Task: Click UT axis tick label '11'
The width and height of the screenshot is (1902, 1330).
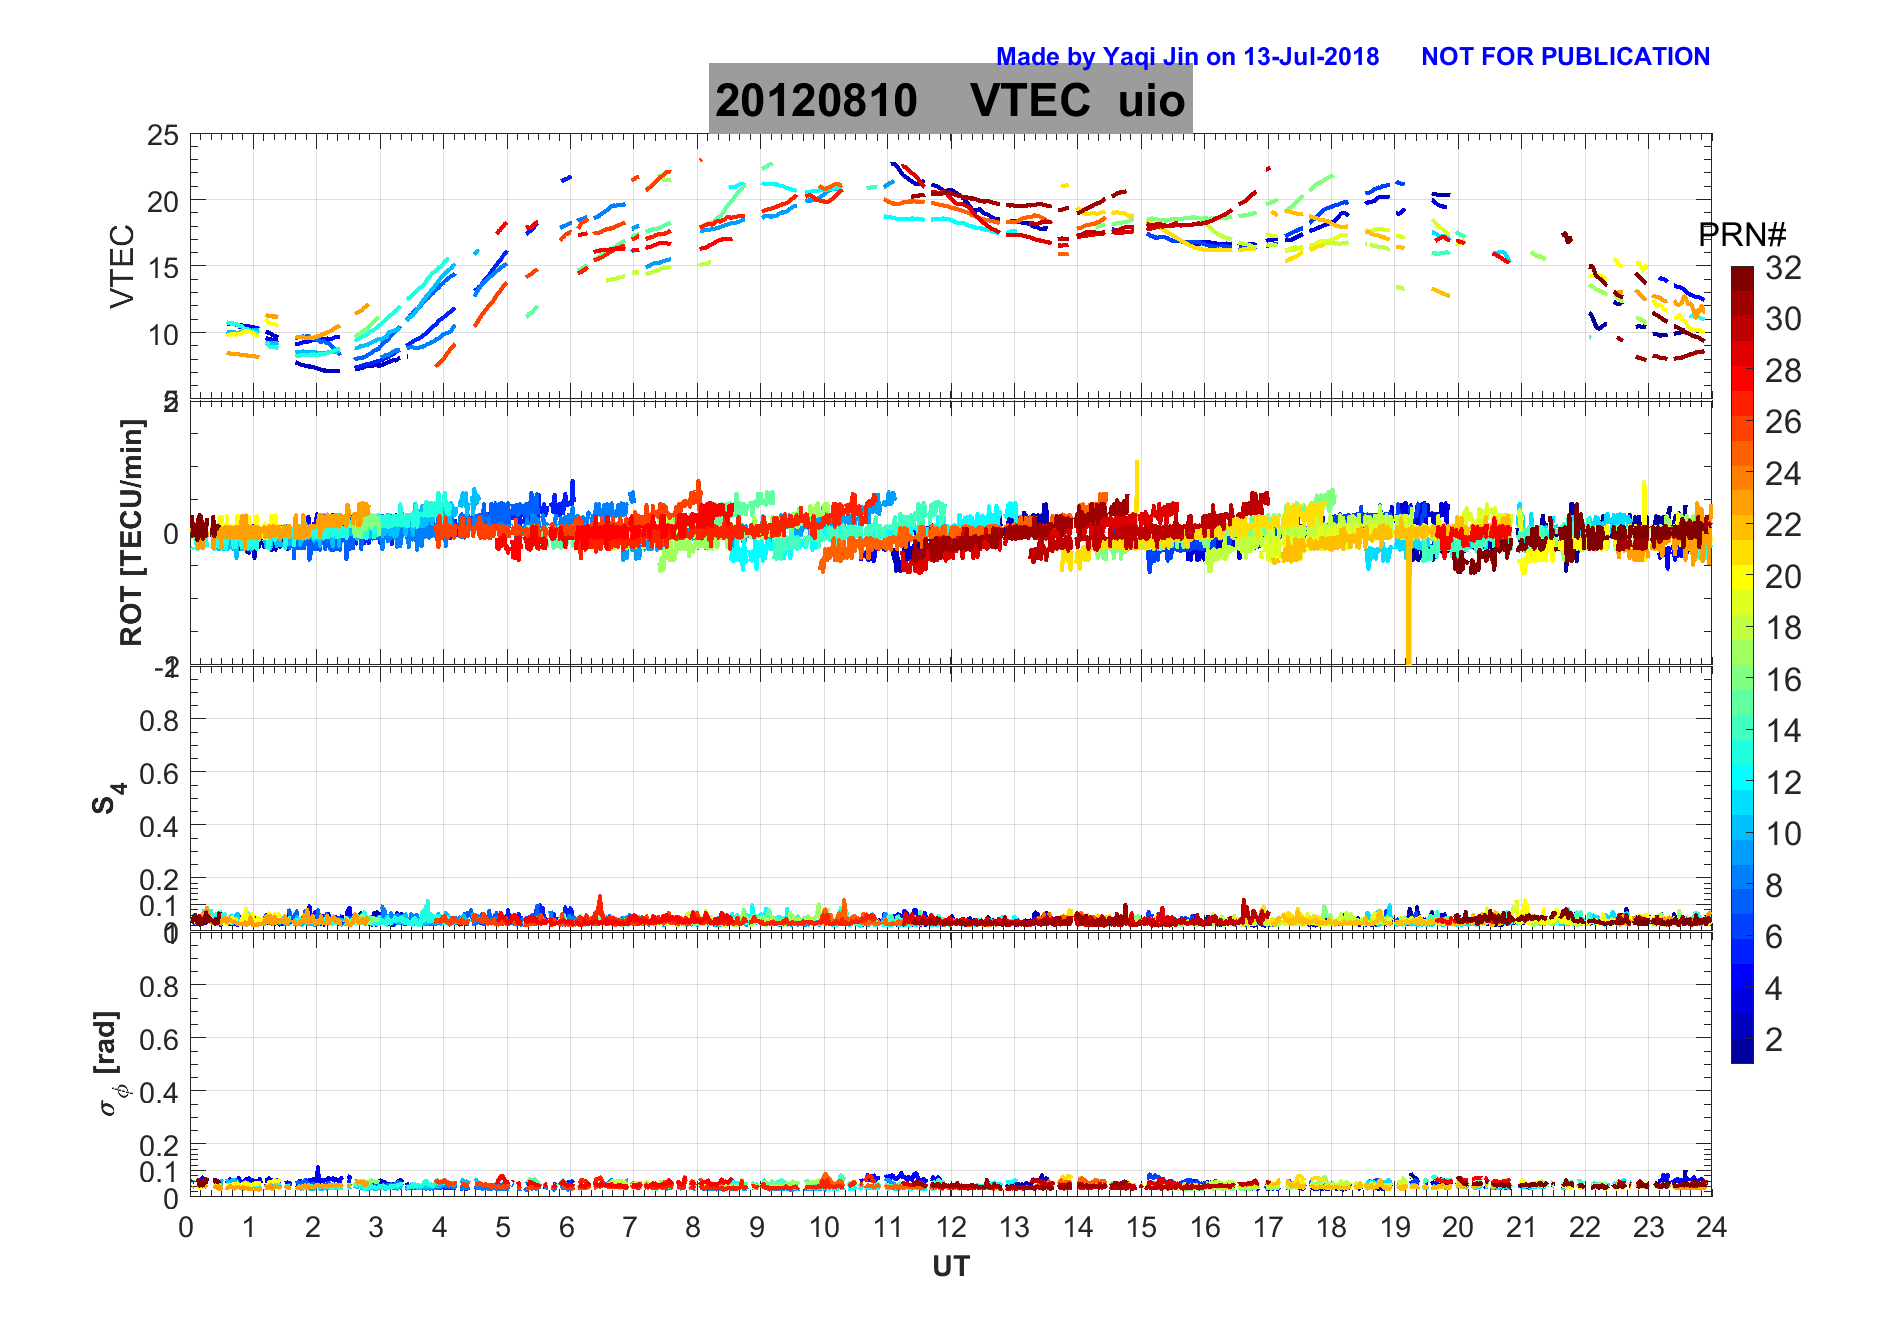Action: pyautogui.click(x=887, y=1227)
